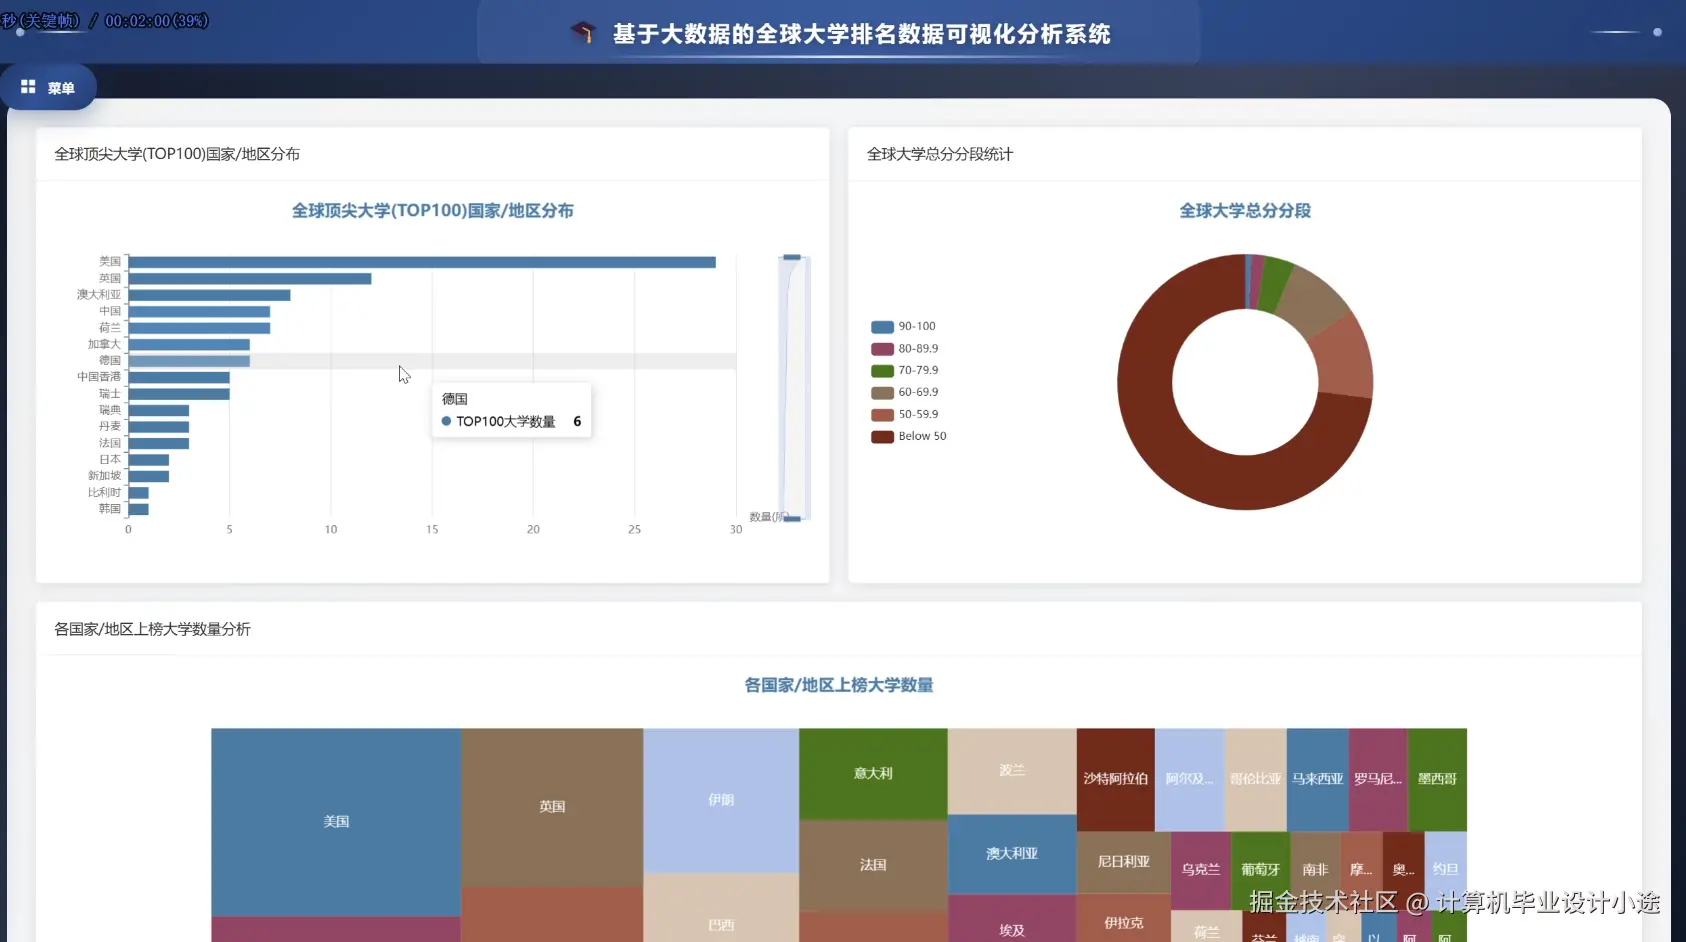
Task: Select 墨西哥 block in treemap
Action: (x=1437, y=779)
